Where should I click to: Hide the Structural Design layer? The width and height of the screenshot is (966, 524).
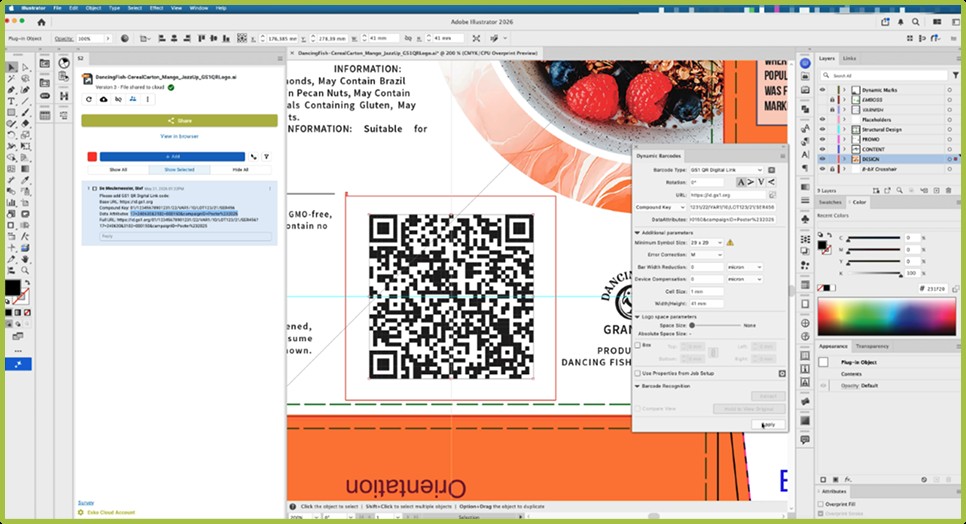pos(822,129)
